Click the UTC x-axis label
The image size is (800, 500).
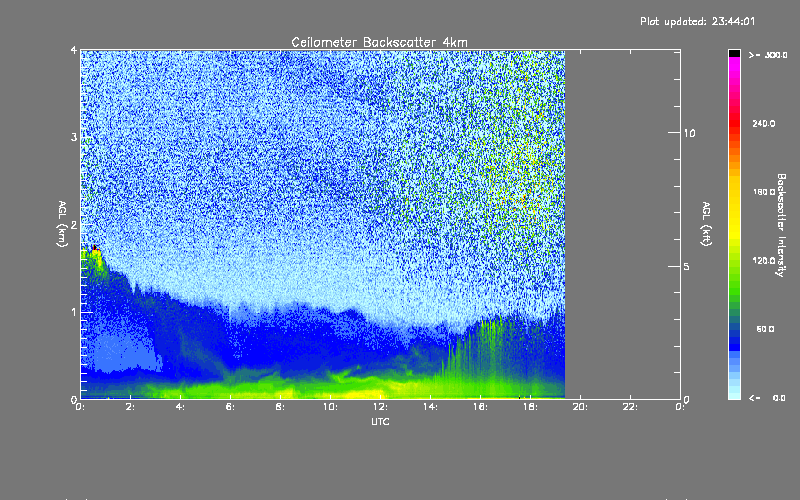click(x=380, y=421)
